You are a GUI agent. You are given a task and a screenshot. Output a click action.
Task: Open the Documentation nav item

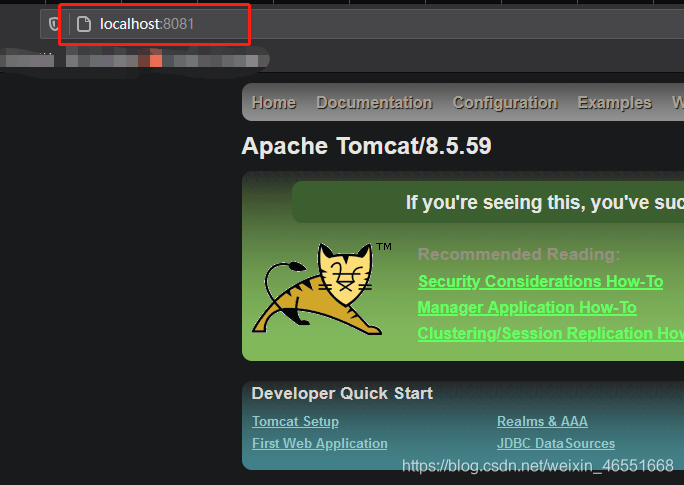(374, 102)
